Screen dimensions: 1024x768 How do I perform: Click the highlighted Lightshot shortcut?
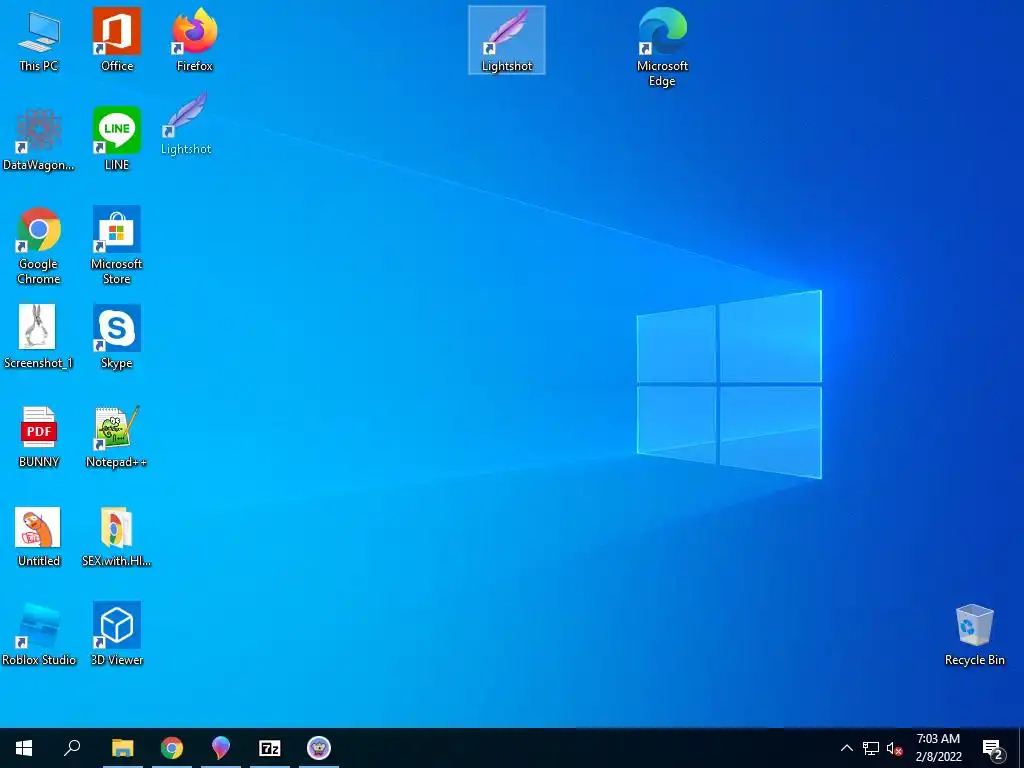pos(507,40)
